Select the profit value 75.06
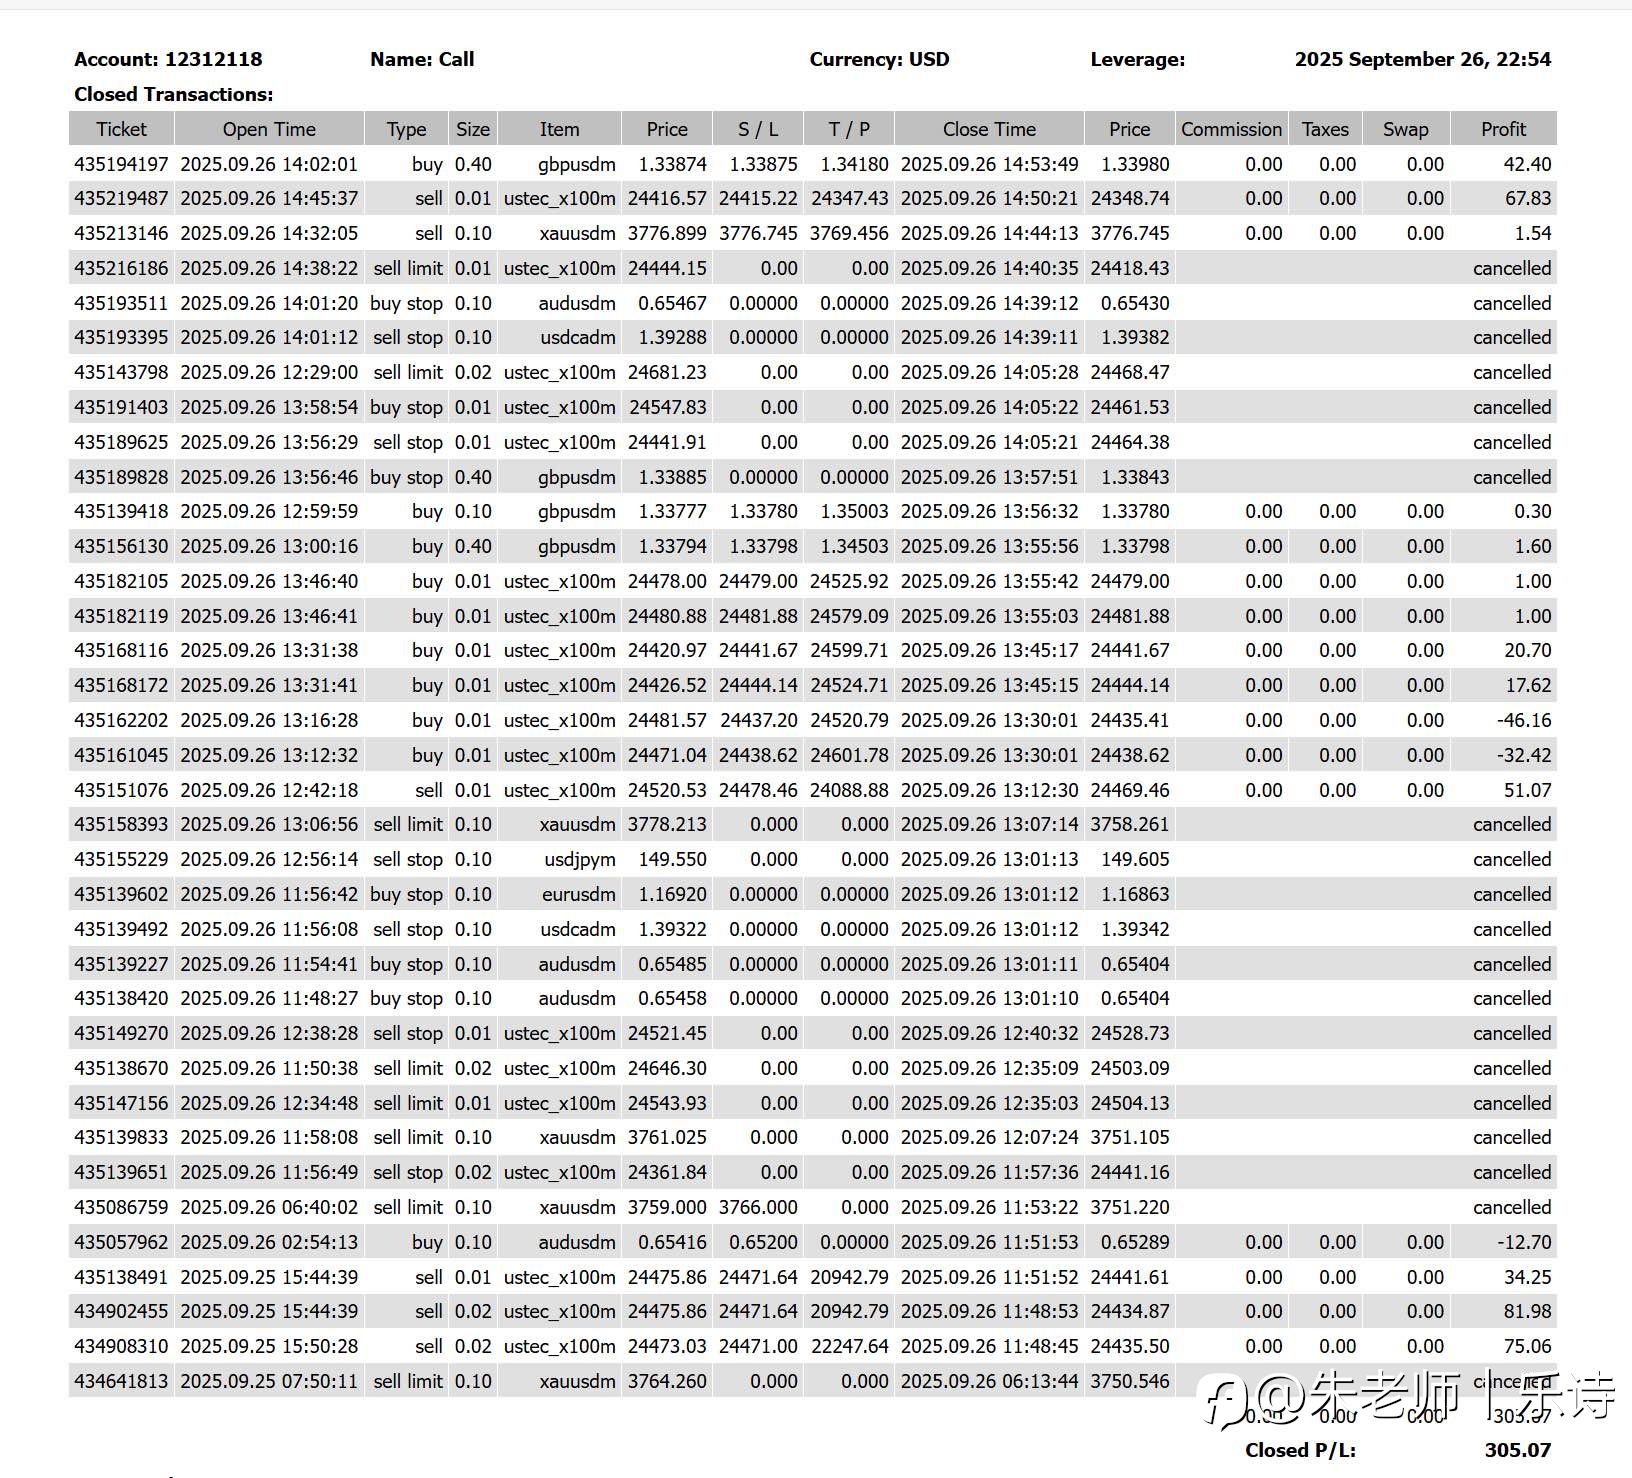The height and width of the screenshot is (1478, 1632). pos(1527,1346)
